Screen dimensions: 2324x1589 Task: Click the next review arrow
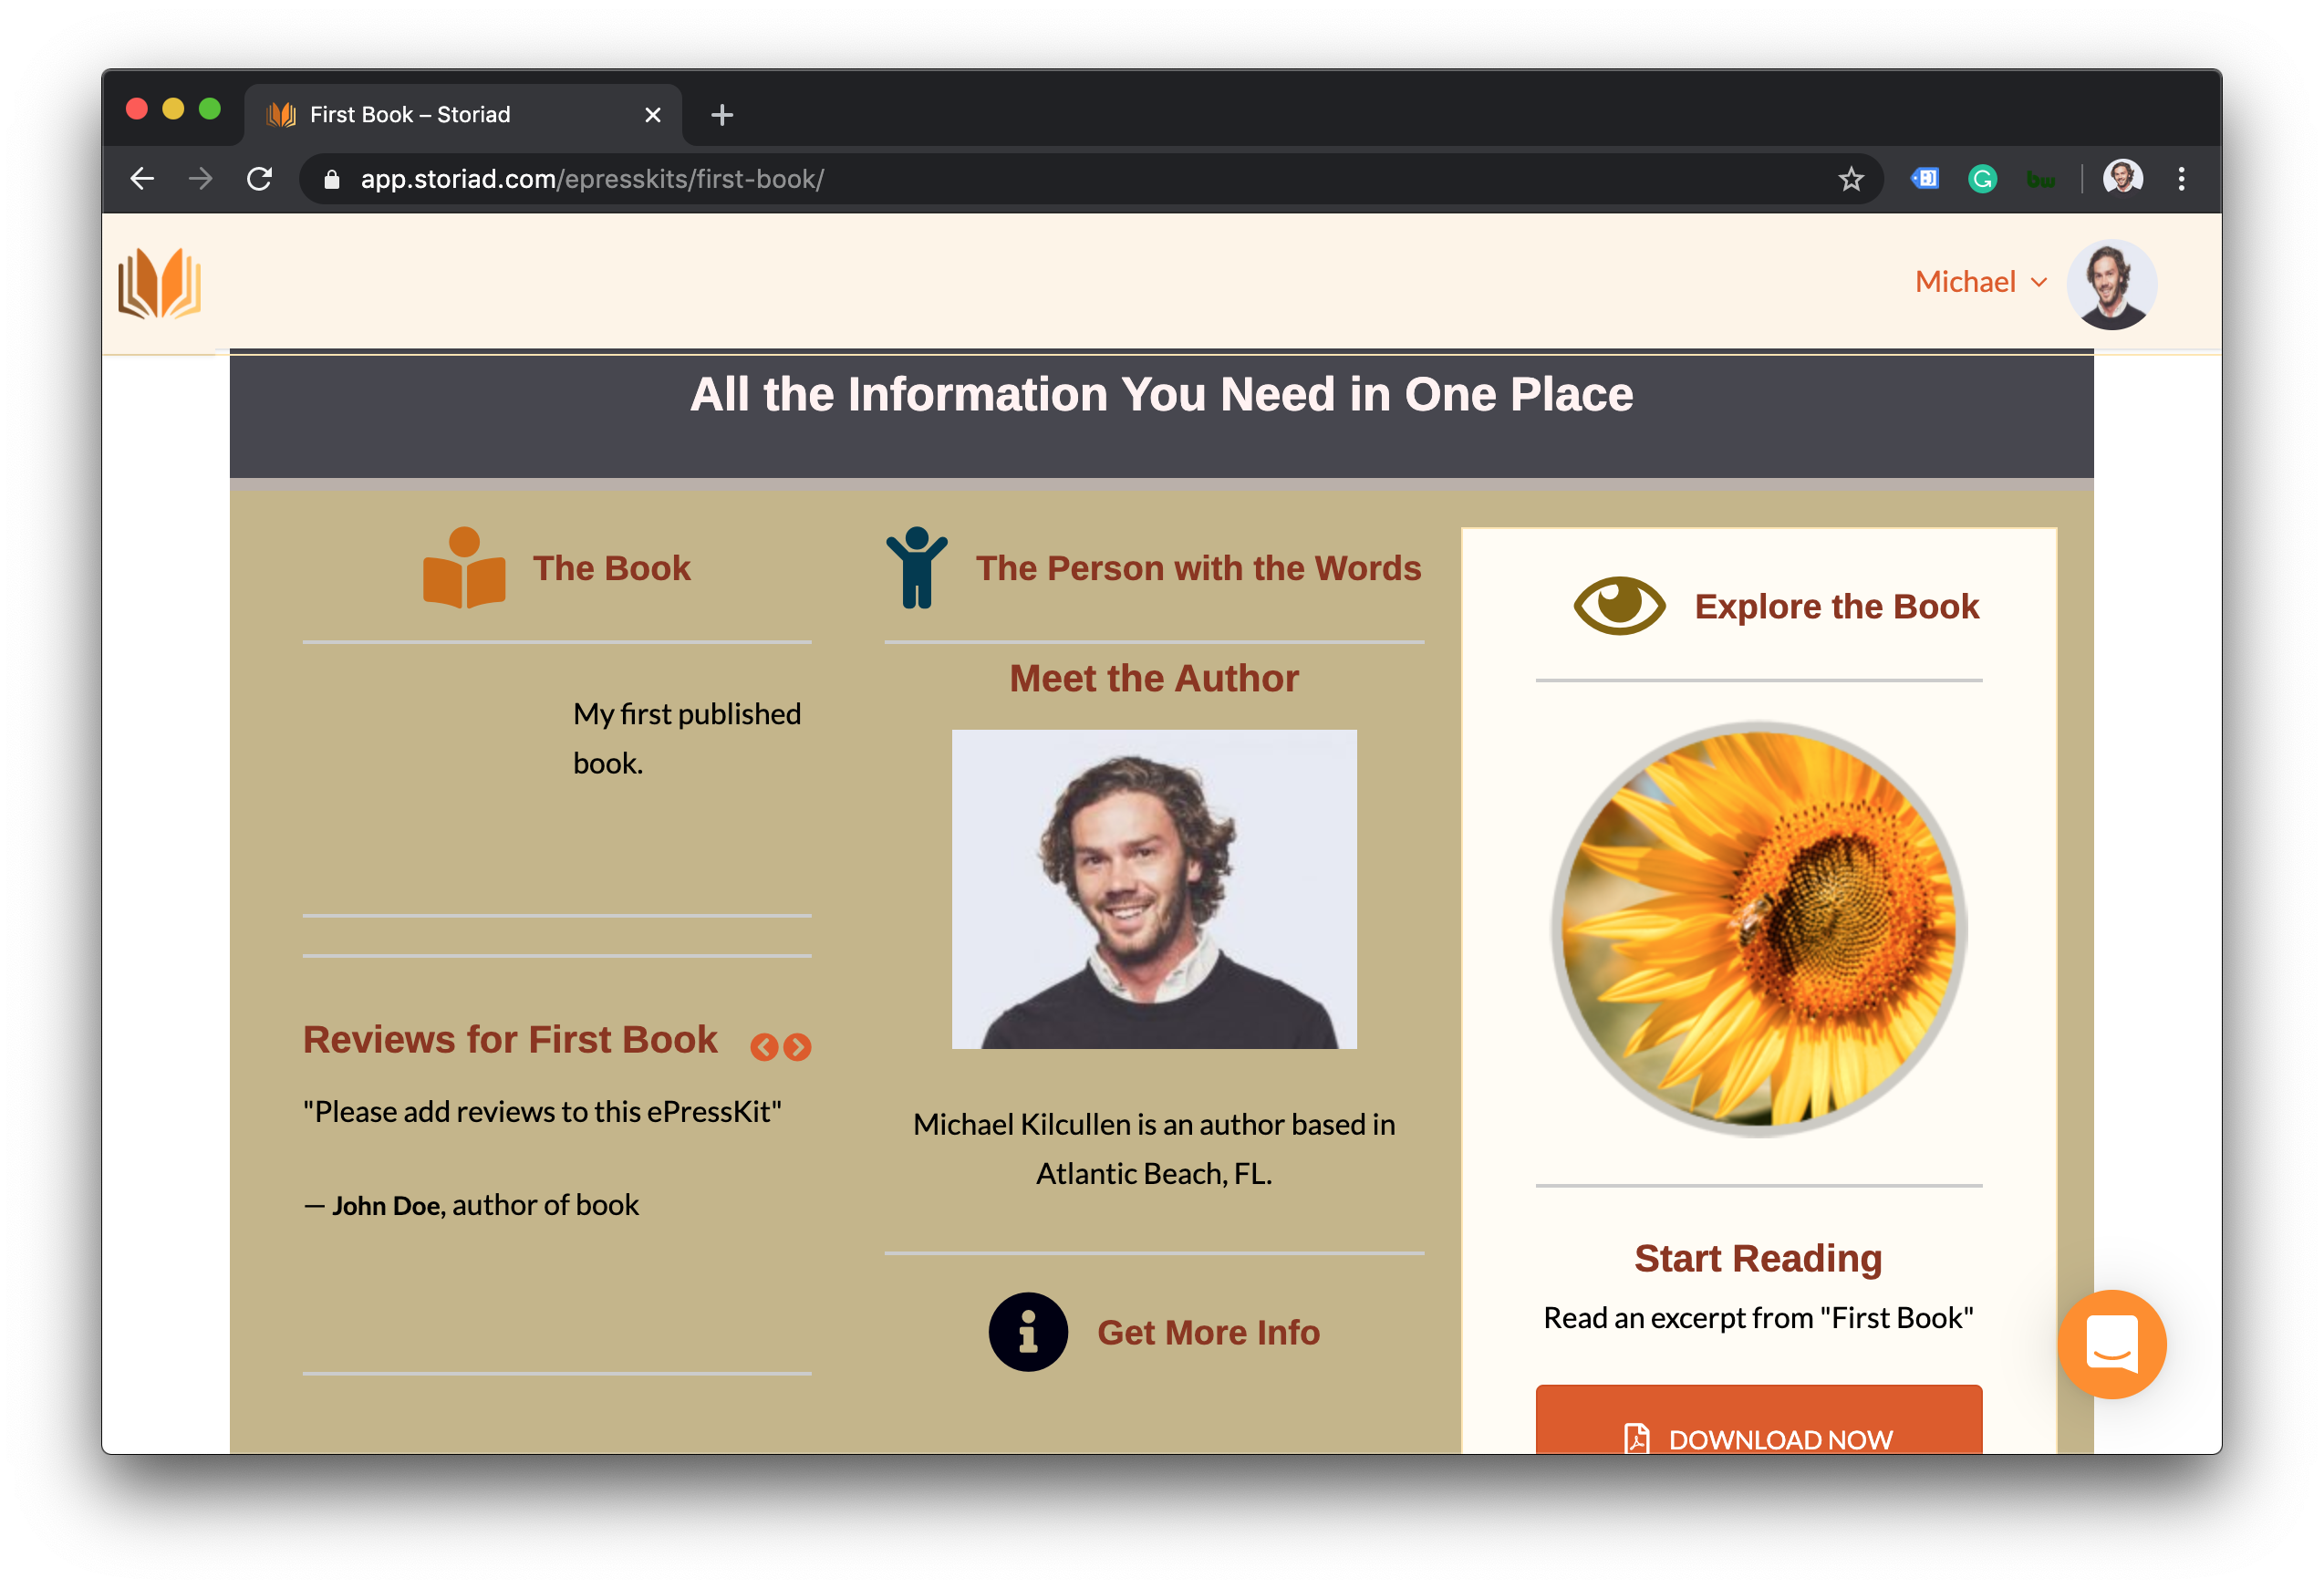[797, 1047]
